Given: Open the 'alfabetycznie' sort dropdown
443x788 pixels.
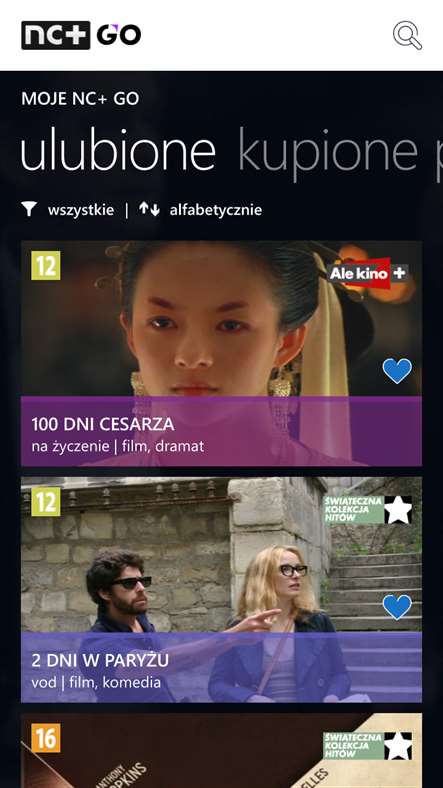Looking at the screenshot, I should click(x=216, y=210).
